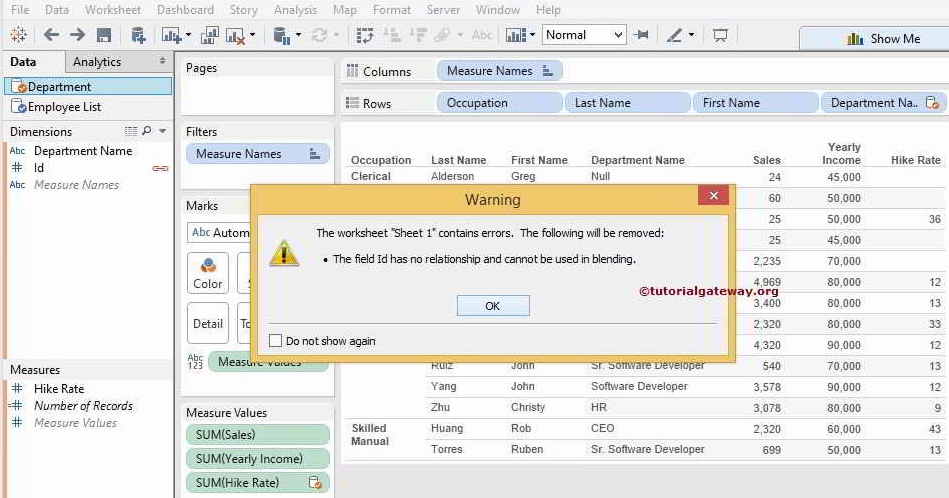Click the Clear Sheet icon
Image resolution: width=949 pixels, height=498 pixels.
(235, 36)
